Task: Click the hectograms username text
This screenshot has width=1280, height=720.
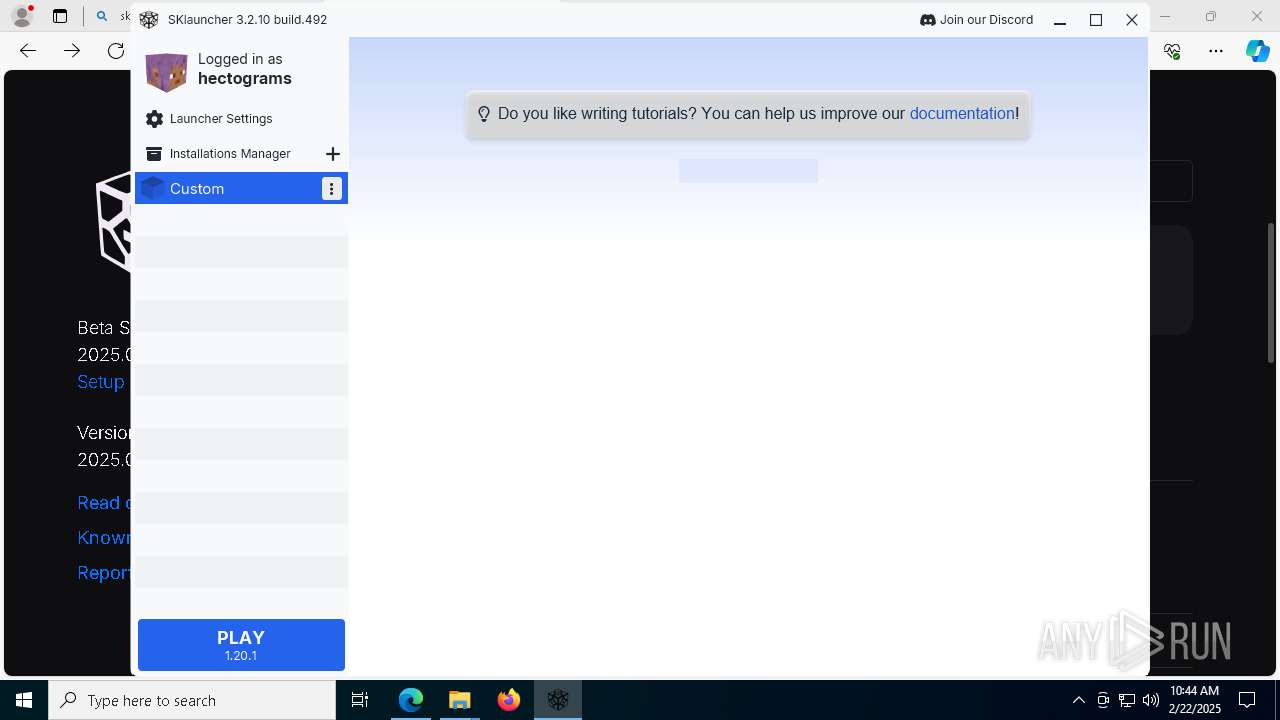Action: (x=245, y=79)
